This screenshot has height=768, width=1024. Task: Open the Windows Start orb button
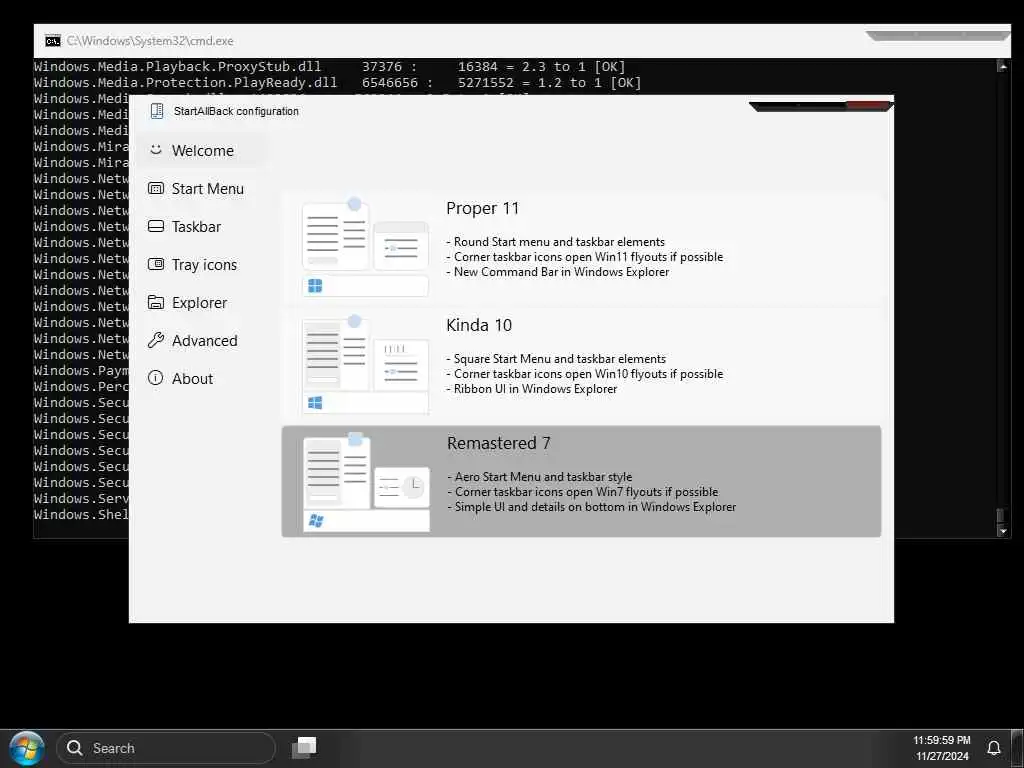tap(26, 748)
